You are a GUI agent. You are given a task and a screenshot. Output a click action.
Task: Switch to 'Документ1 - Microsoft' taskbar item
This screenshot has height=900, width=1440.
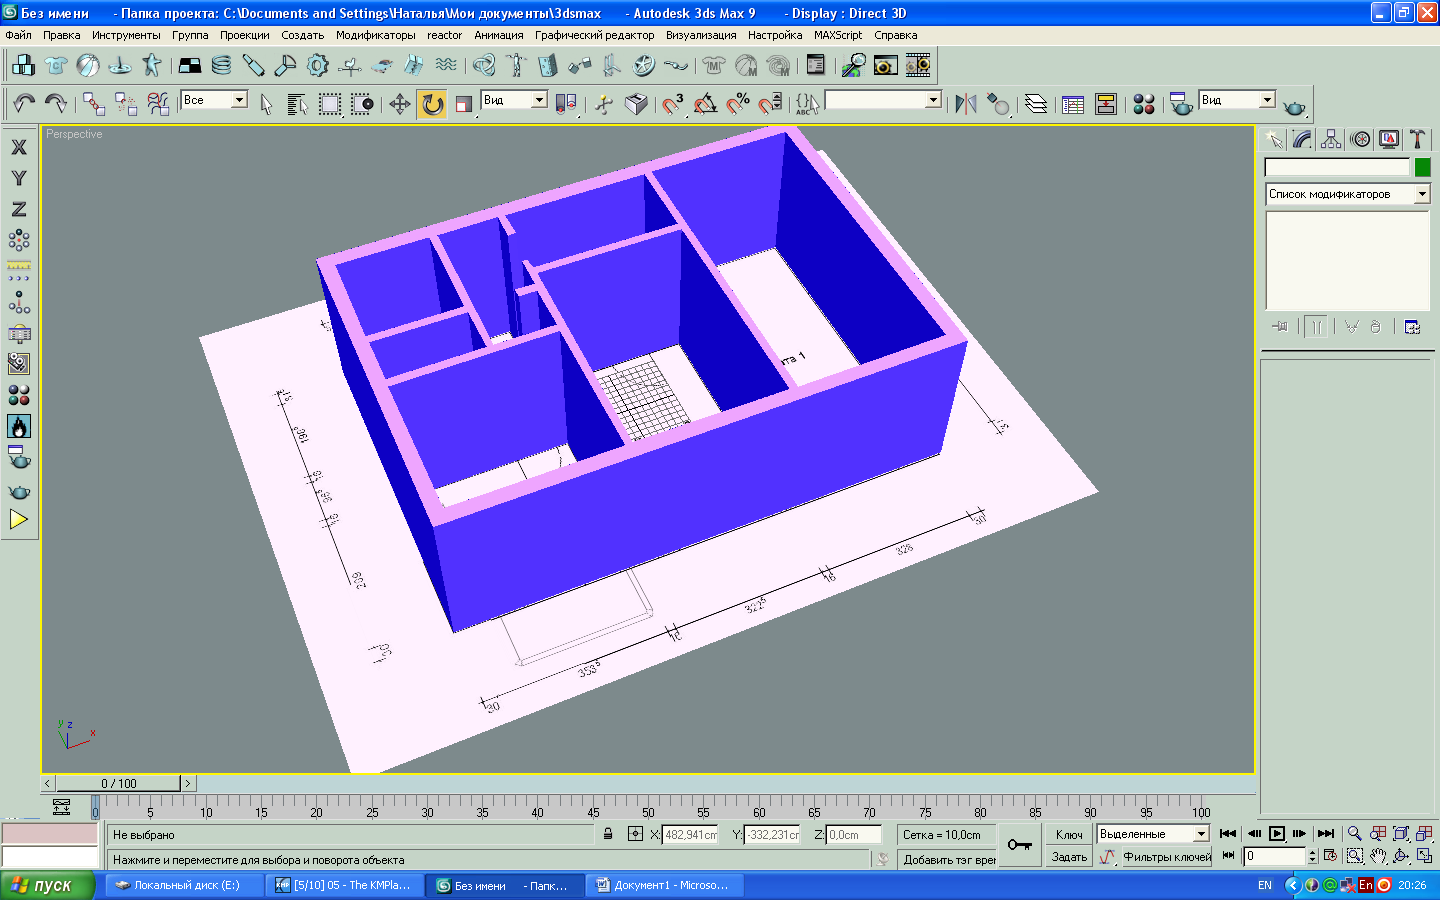click(x=665, y=885)
